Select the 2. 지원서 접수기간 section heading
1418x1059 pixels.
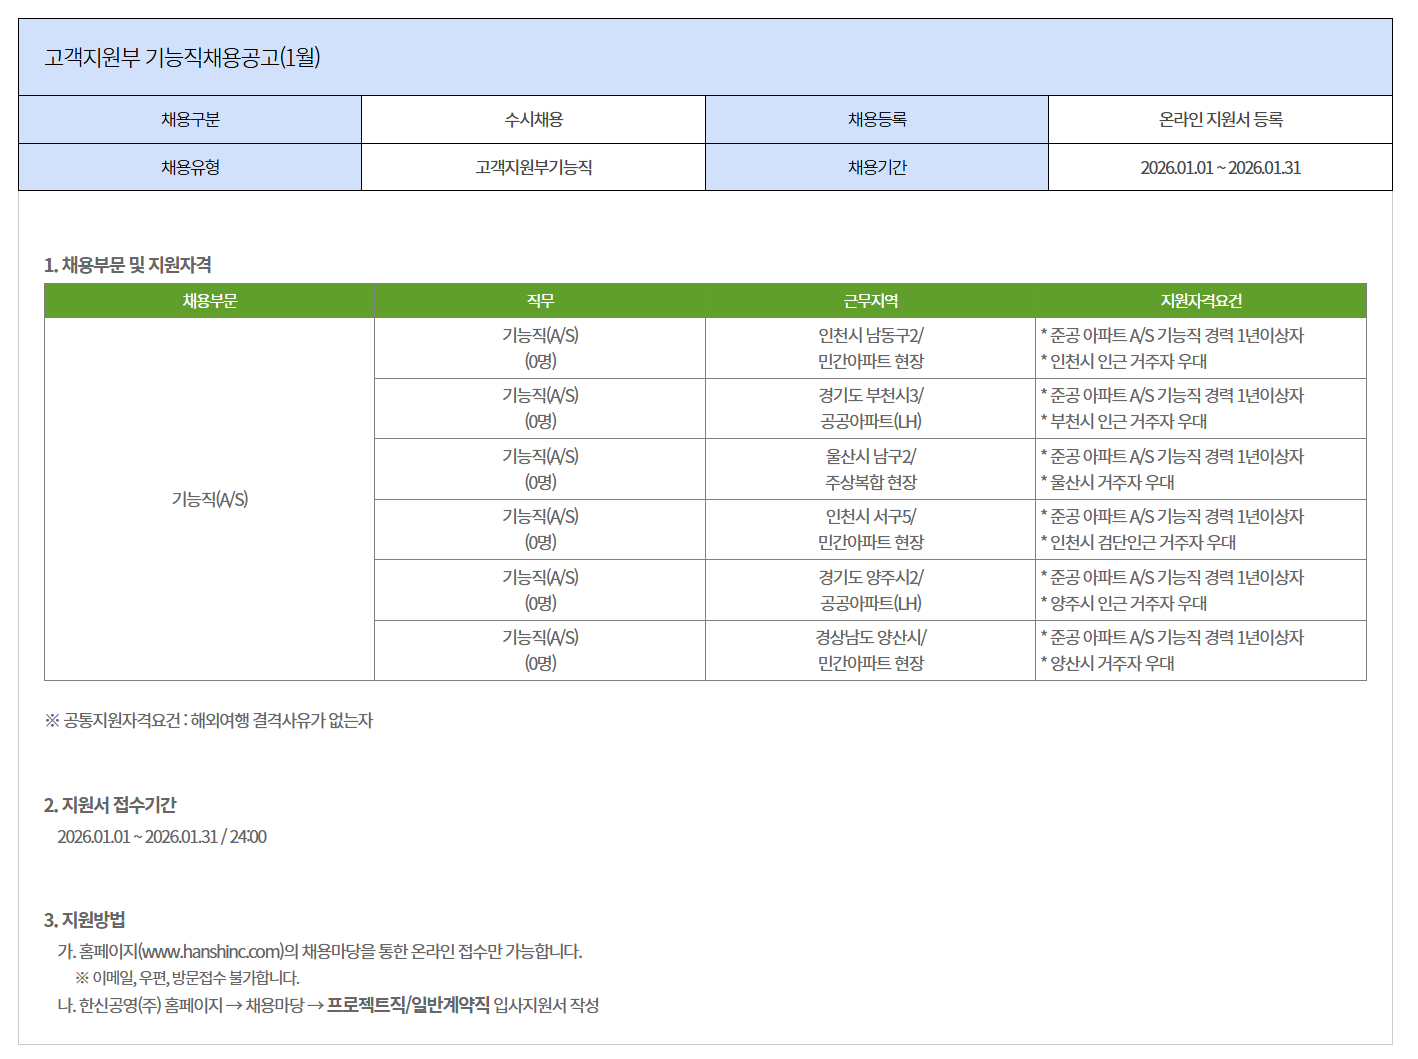110,805
